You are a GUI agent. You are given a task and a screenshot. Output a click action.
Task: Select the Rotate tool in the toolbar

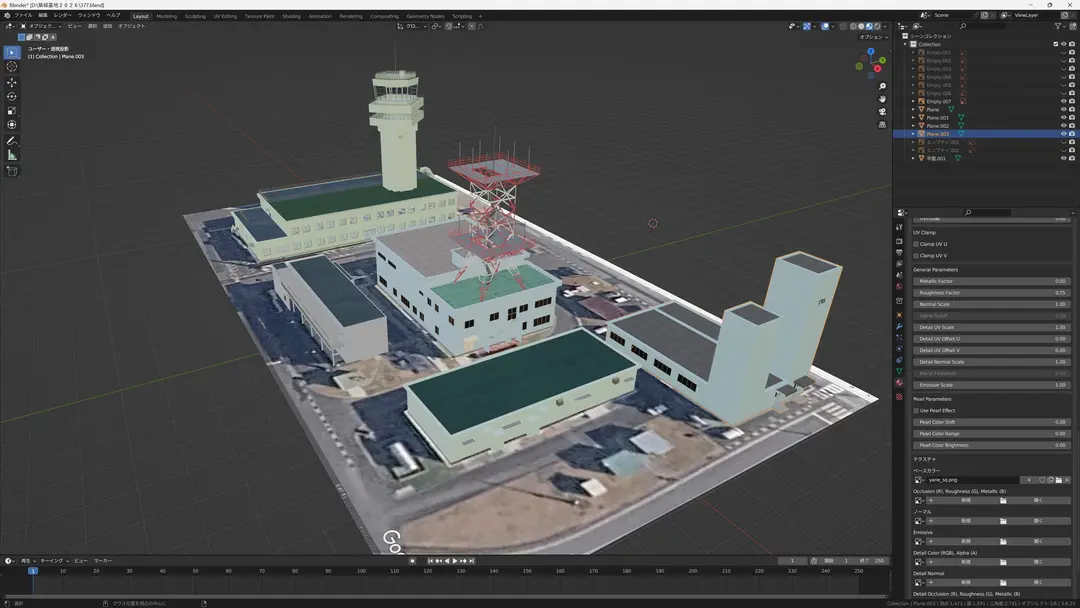pyautogui.click(x=12, y=96)
